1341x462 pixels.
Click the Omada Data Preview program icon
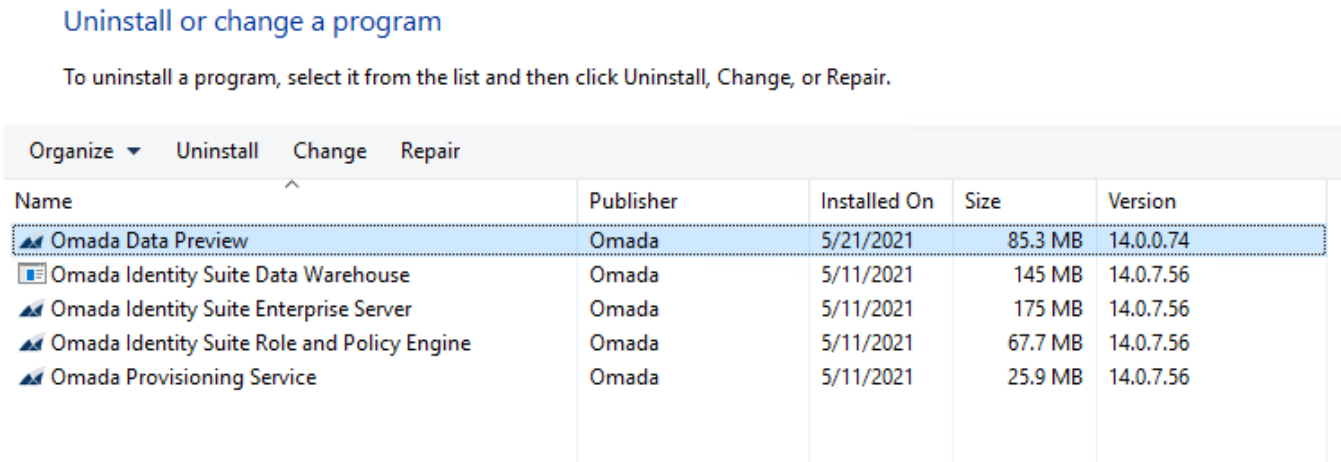coord(31,241)
